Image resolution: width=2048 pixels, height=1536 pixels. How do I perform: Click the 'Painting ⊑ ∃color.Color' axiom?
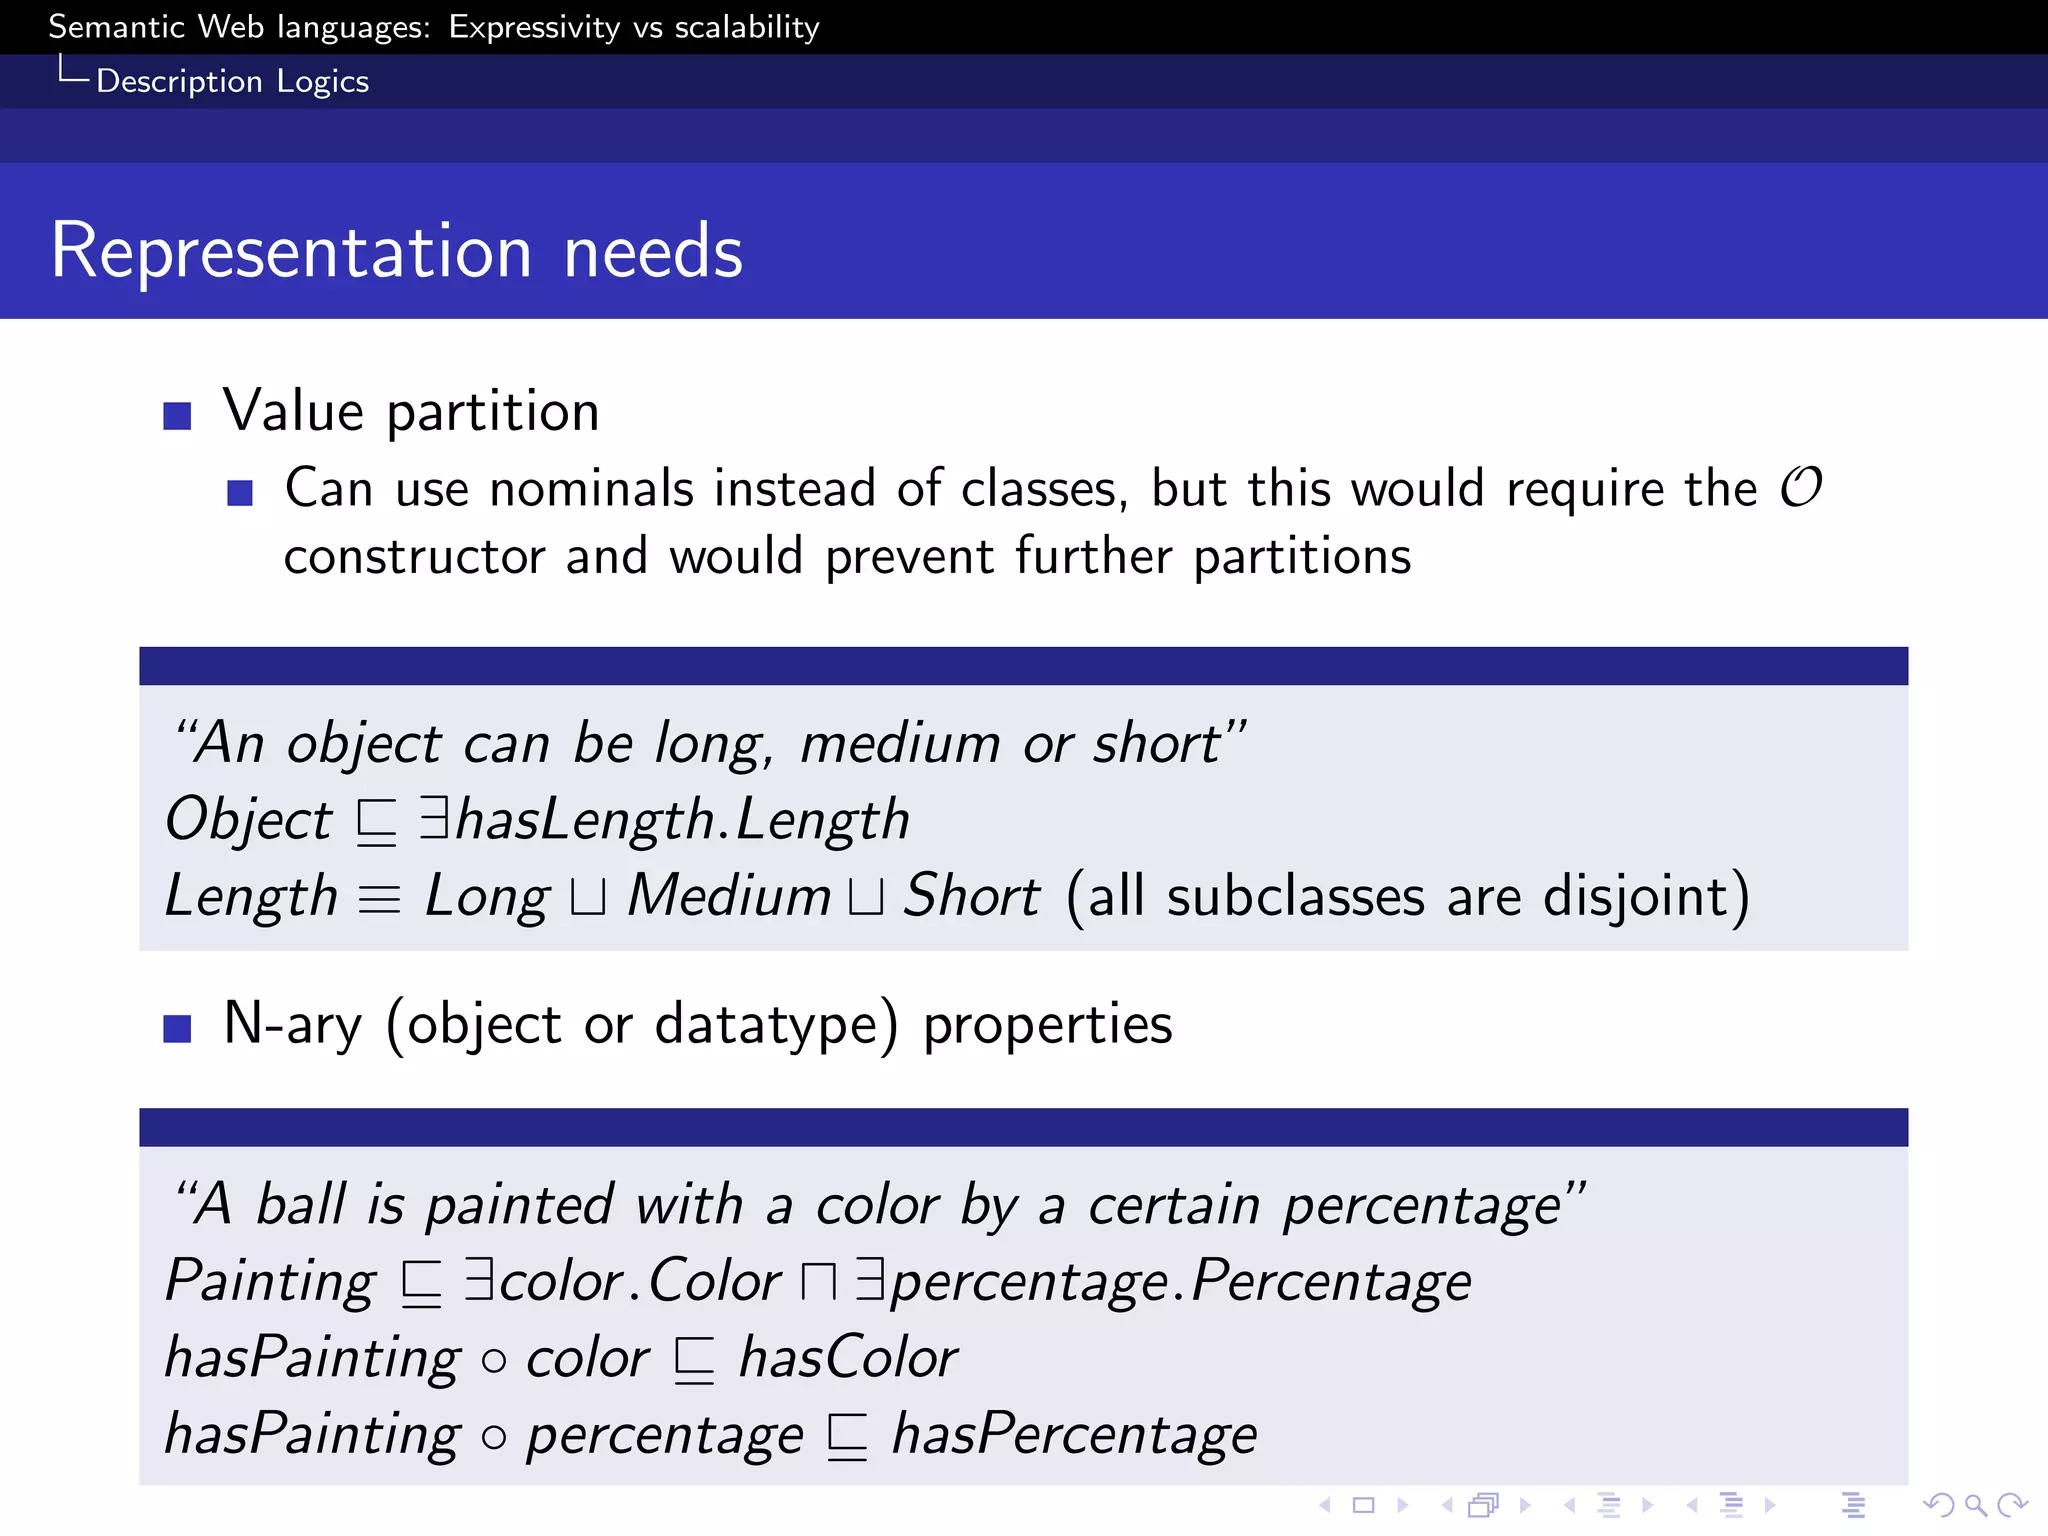pyautogui.click(x=818, y=1281)
